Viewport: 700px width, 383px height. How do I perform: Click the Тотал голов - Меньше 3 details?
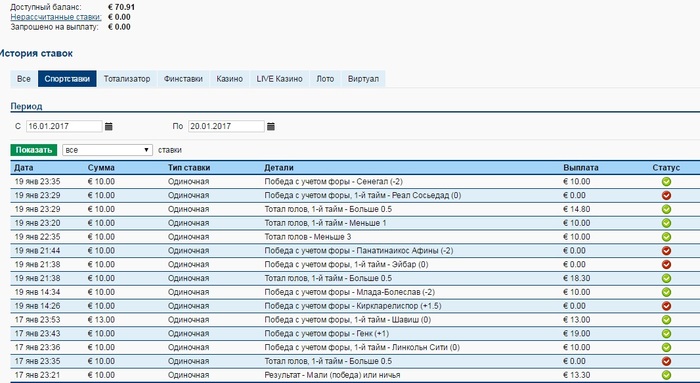(308, 237)
